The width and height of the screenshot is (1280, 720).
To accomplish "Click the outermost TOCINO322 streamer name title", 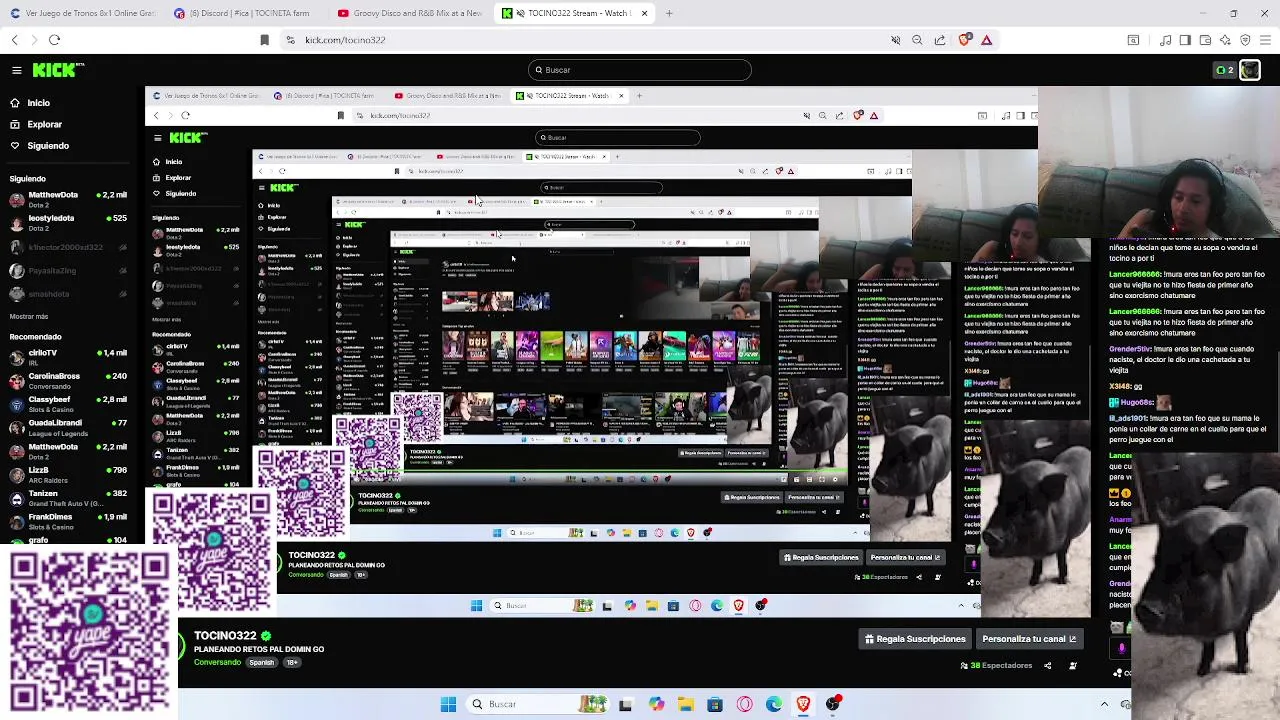I will coord(225,635).
